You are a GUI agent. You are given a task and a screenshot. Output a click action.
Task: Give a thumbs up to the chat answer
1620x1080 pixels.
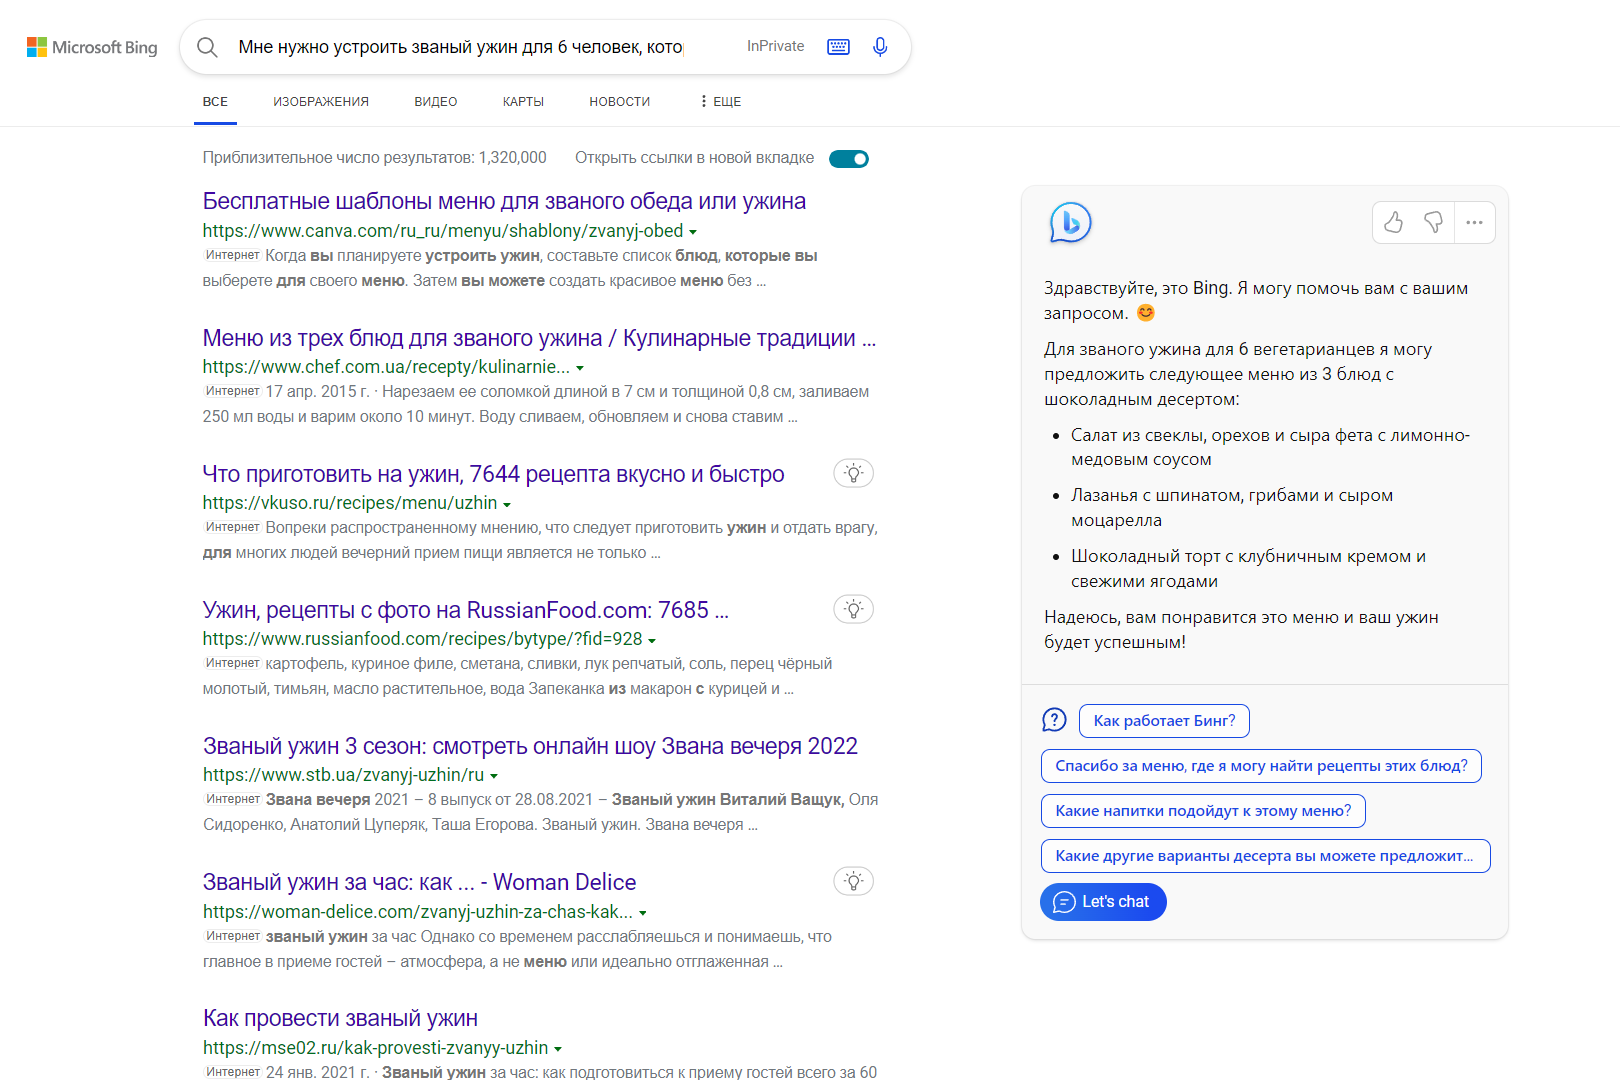point(1393,222)
